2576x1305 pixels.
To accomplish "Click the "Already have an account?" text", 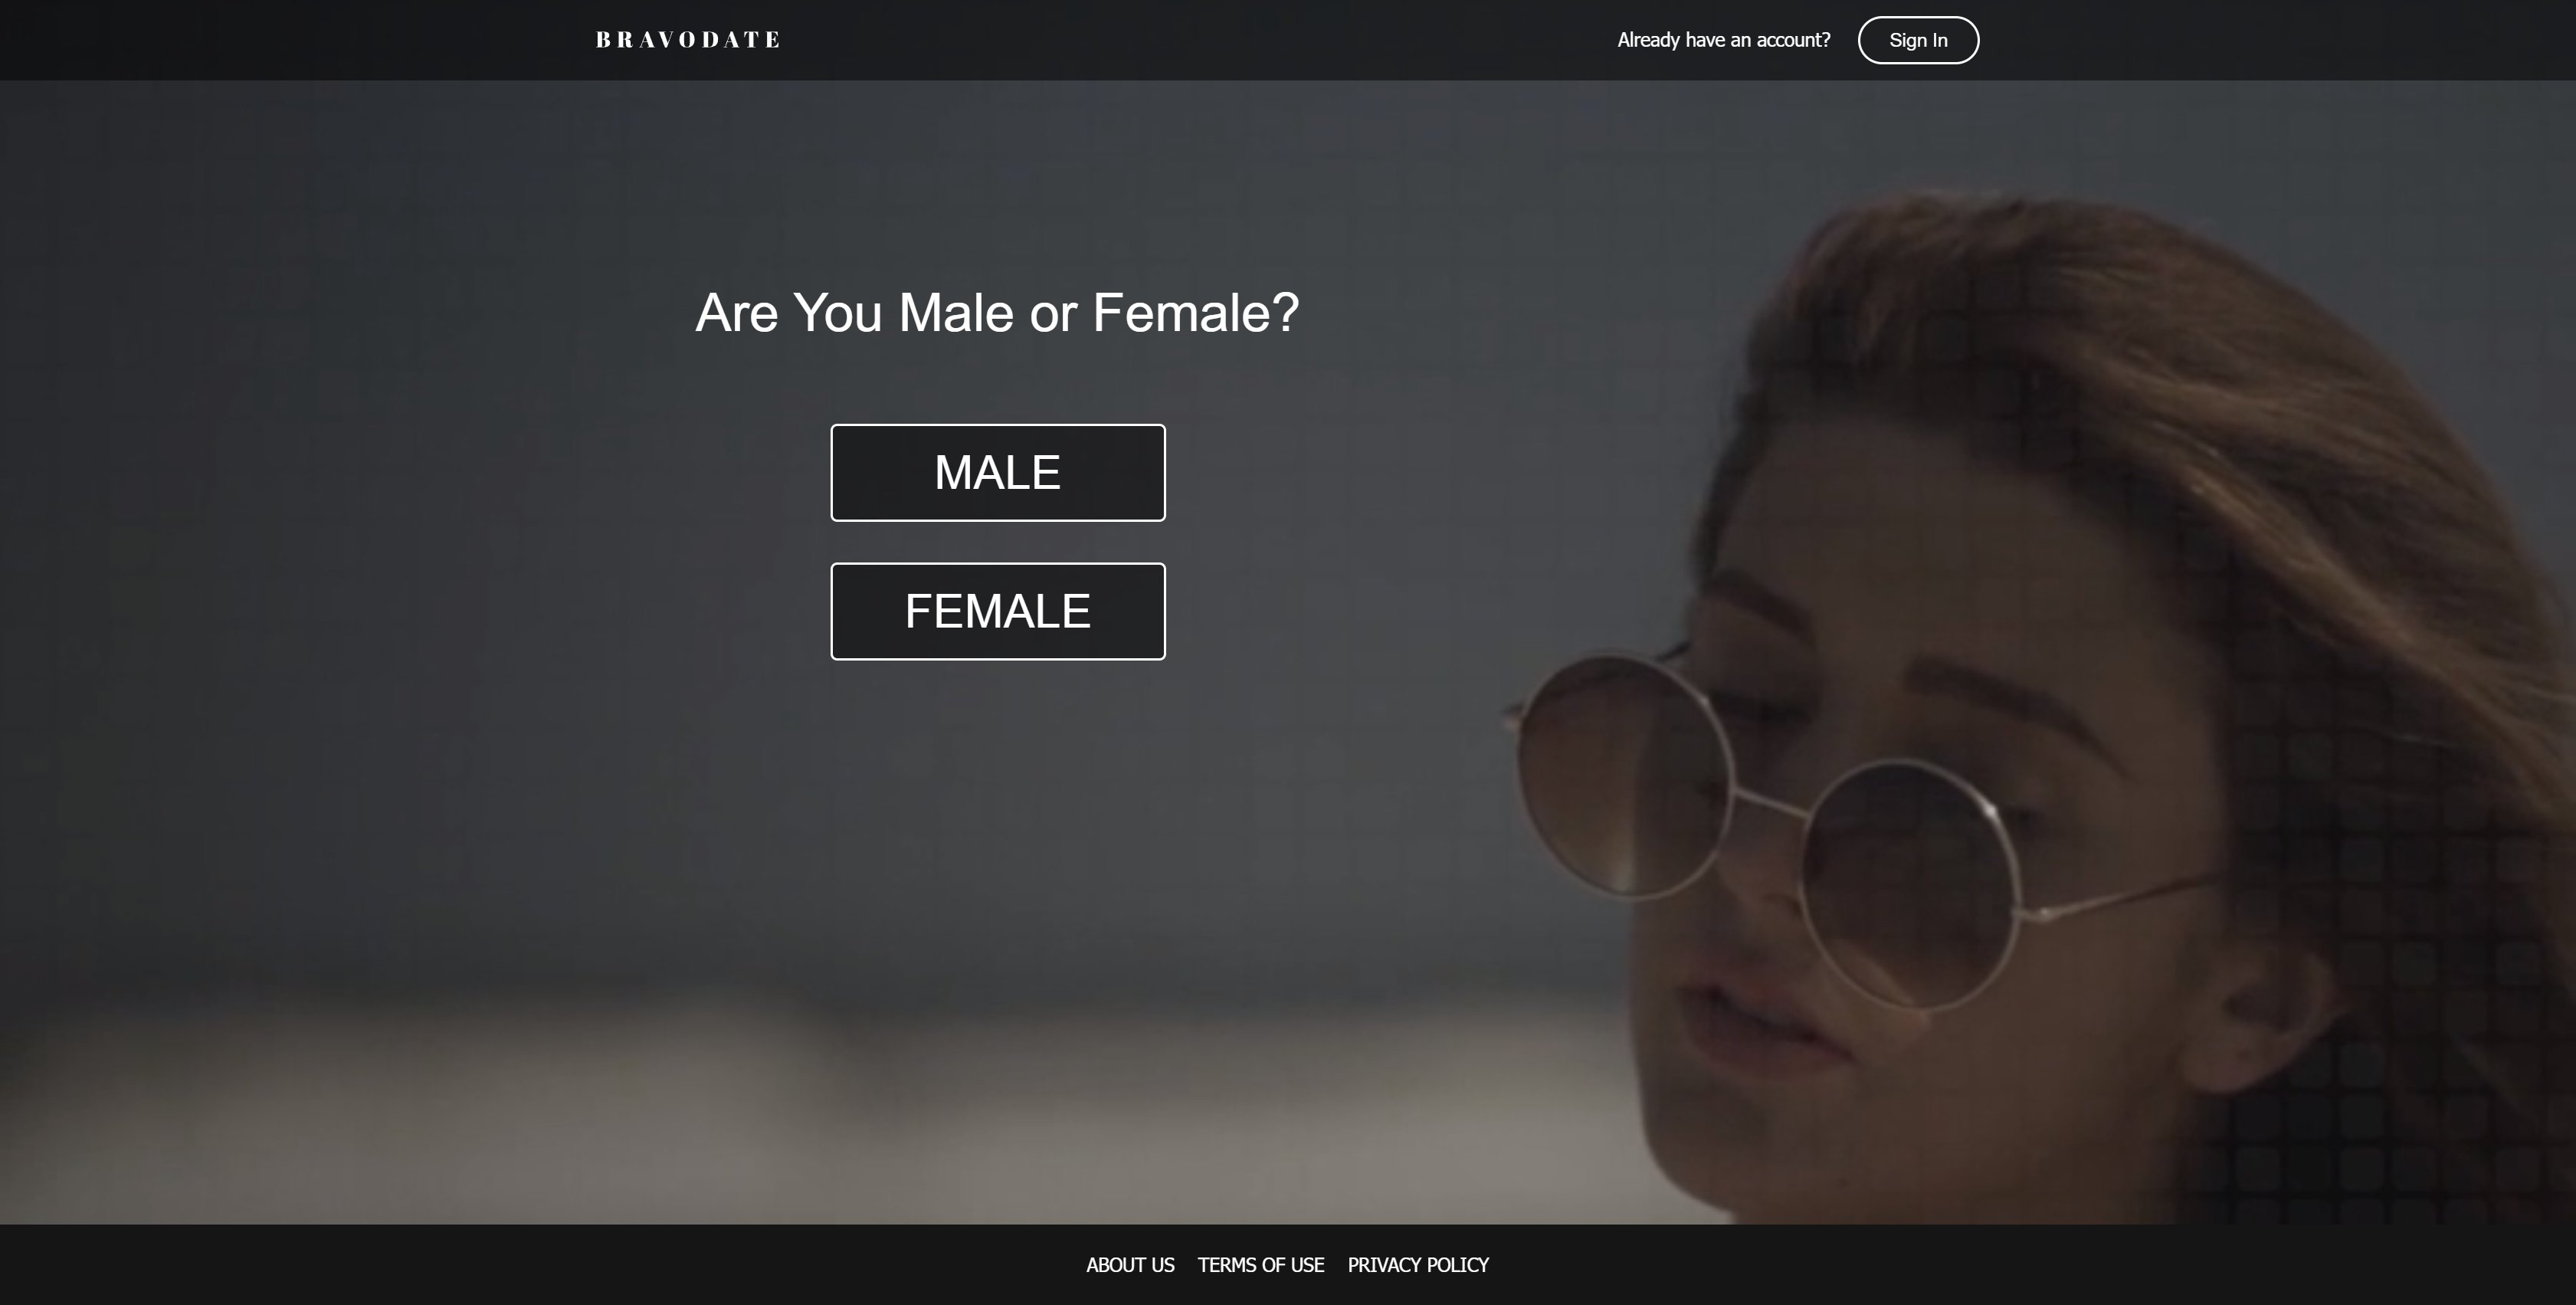I will [x=1724, y=40].
